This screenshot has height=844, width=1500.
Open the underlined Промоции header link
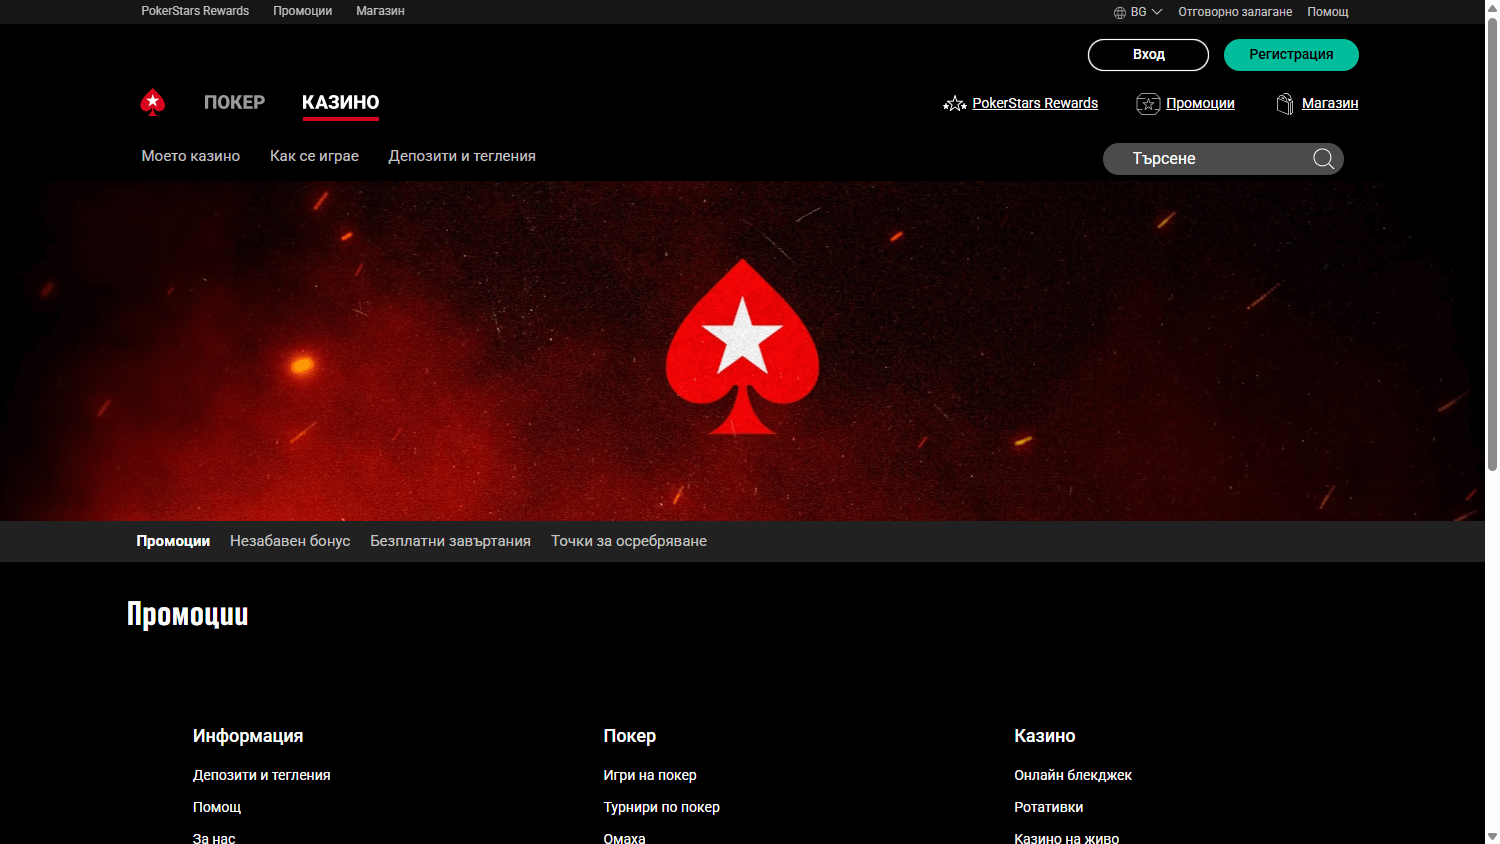tap(1200, 103)
